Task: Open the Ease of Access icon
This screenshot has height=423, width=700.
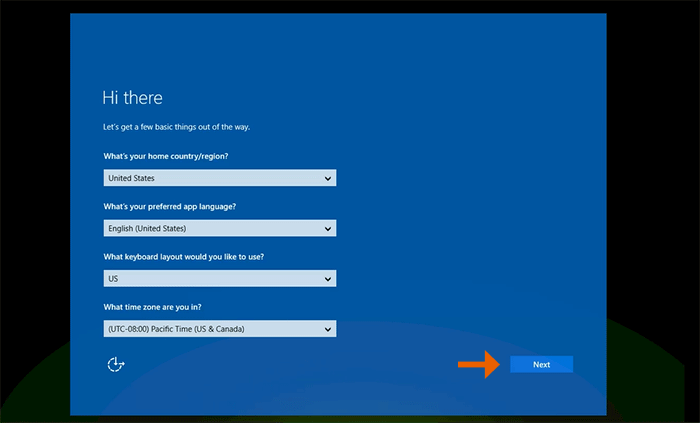Action: pyautogui.click(x=116, y=365)
